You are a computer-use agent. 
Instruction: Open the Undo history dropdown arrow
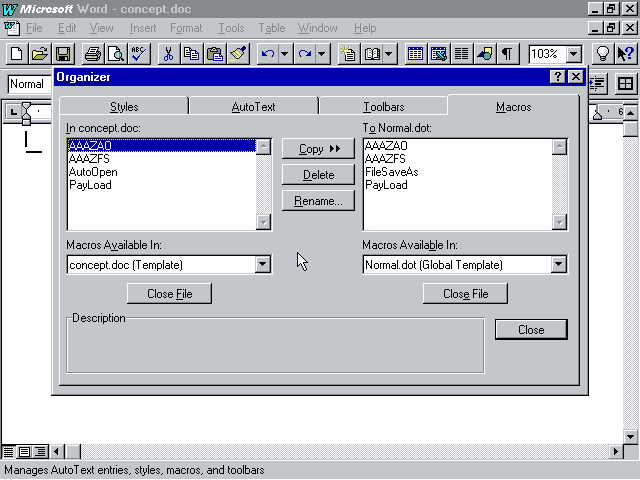pyautogui.click(x=285, y=53)
